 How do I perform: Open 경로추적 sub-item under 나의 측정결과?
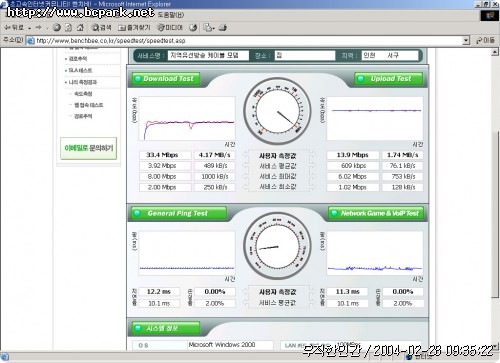83,116
